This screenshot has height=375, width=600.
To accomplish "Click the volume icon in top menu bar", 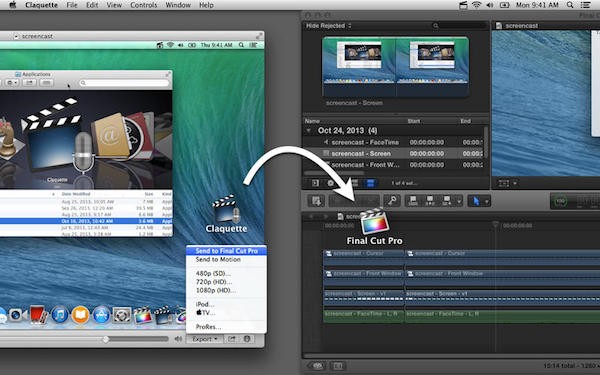I will pyautogui.click(x=490, y=5).
